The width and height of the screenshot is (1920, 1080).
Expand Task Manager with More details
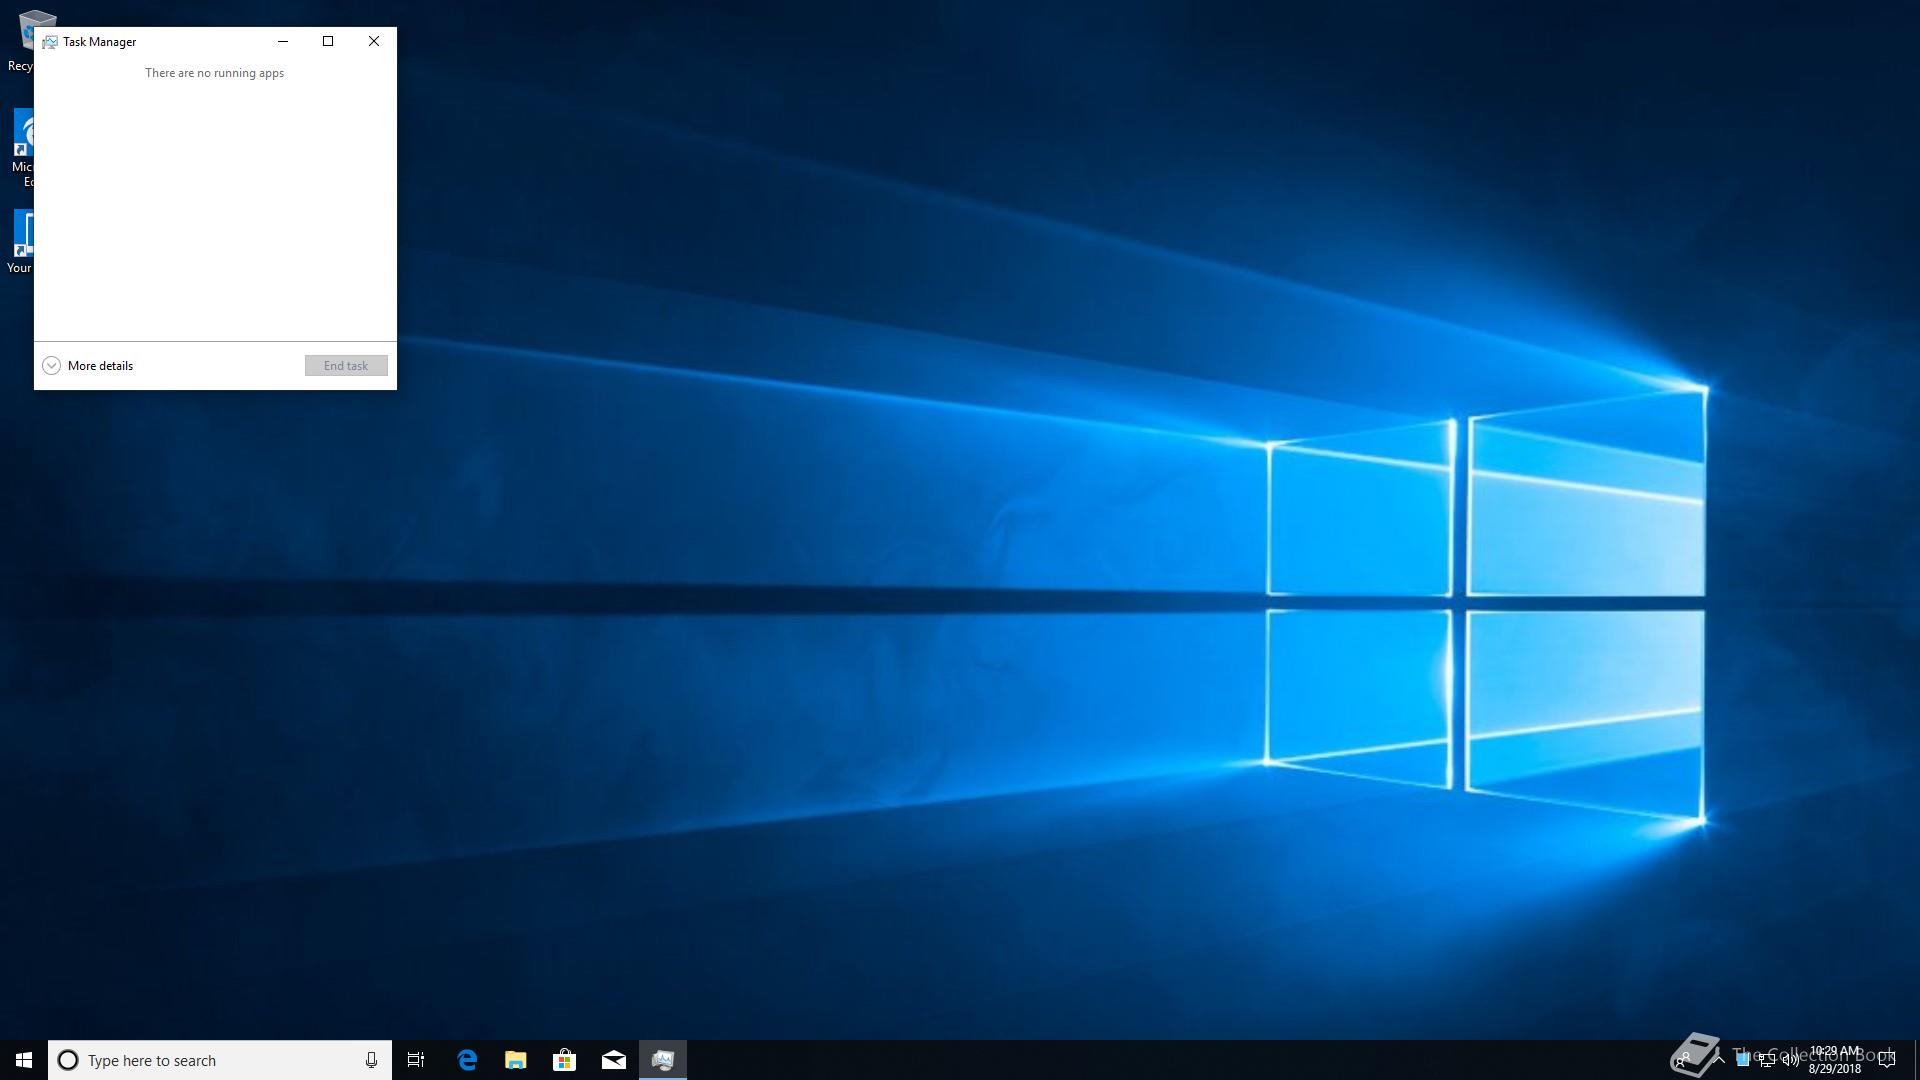coord(88,366)
